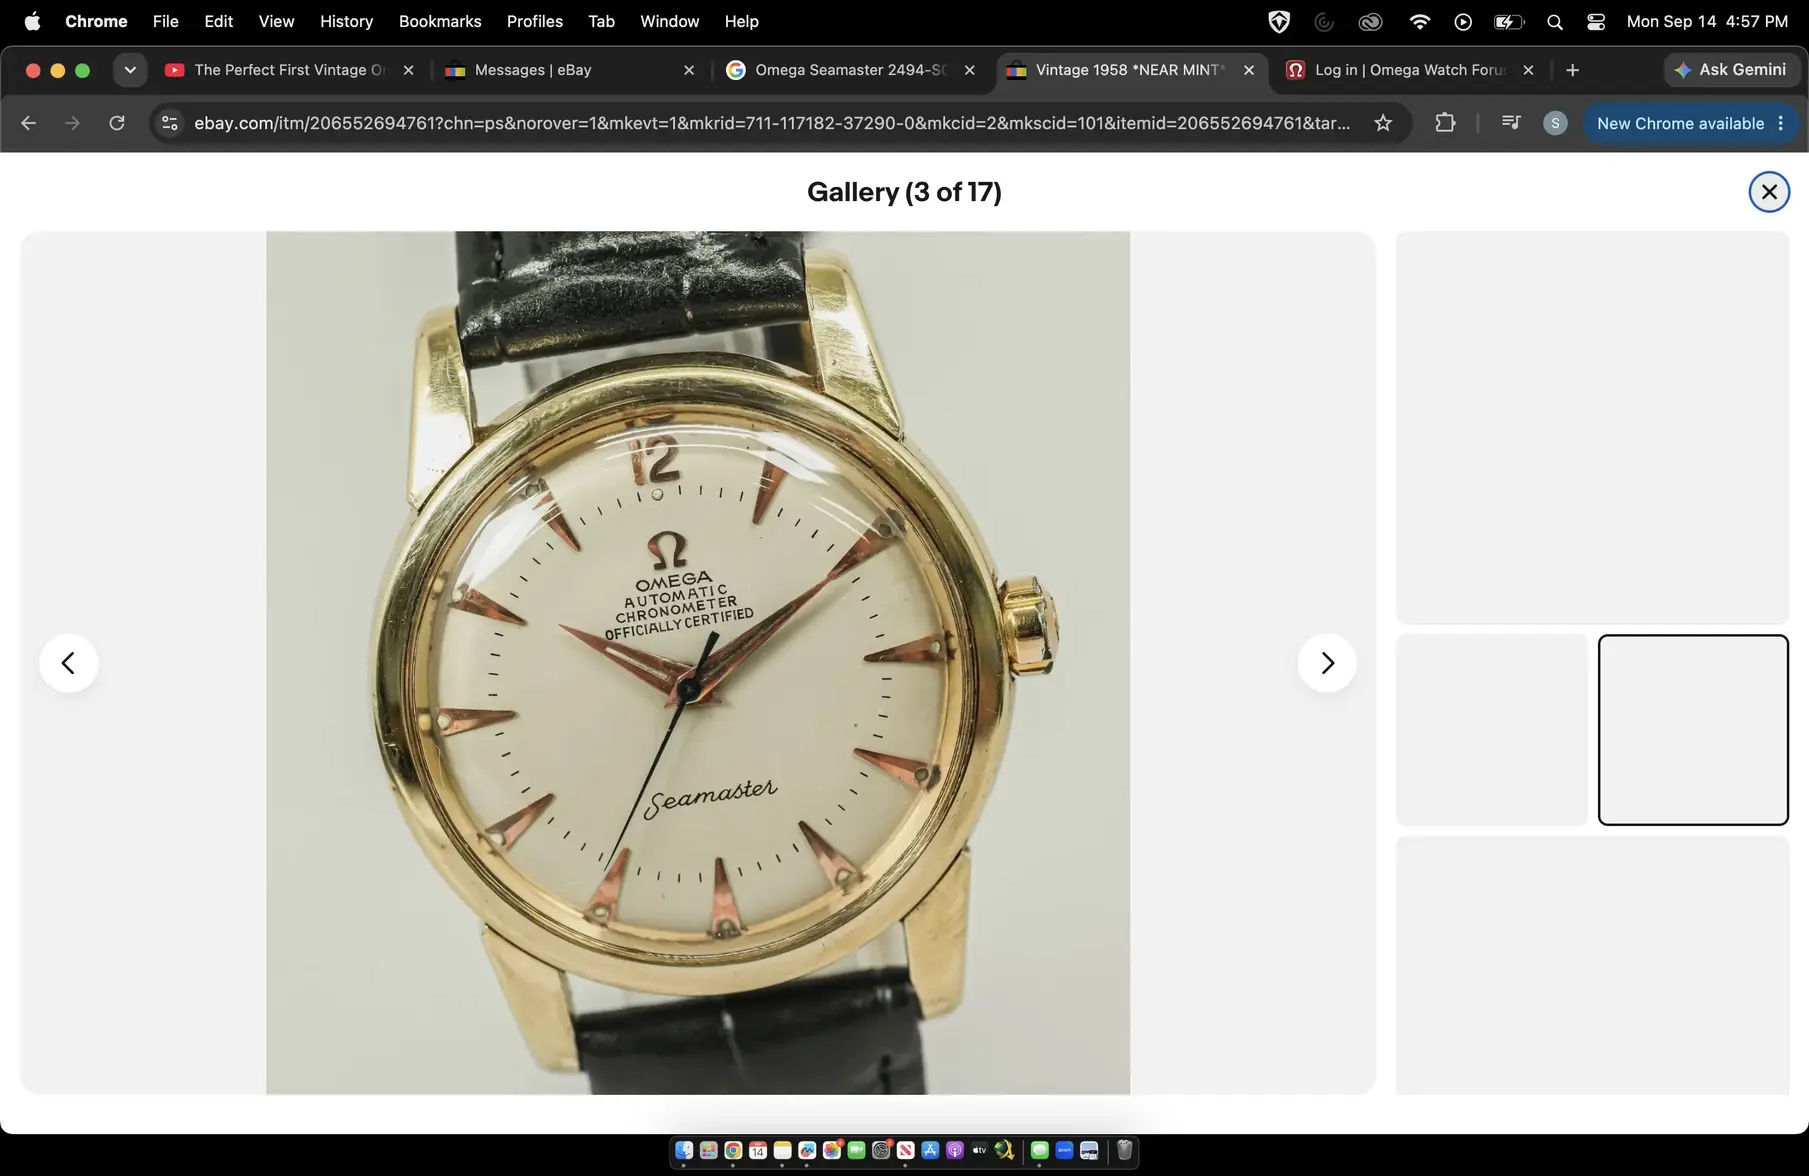Close the Vintage 1958 NEAR MINT tab
Image resolution: width=1809 pixels, height=1176 pixels.
(x=1249, y=70)
